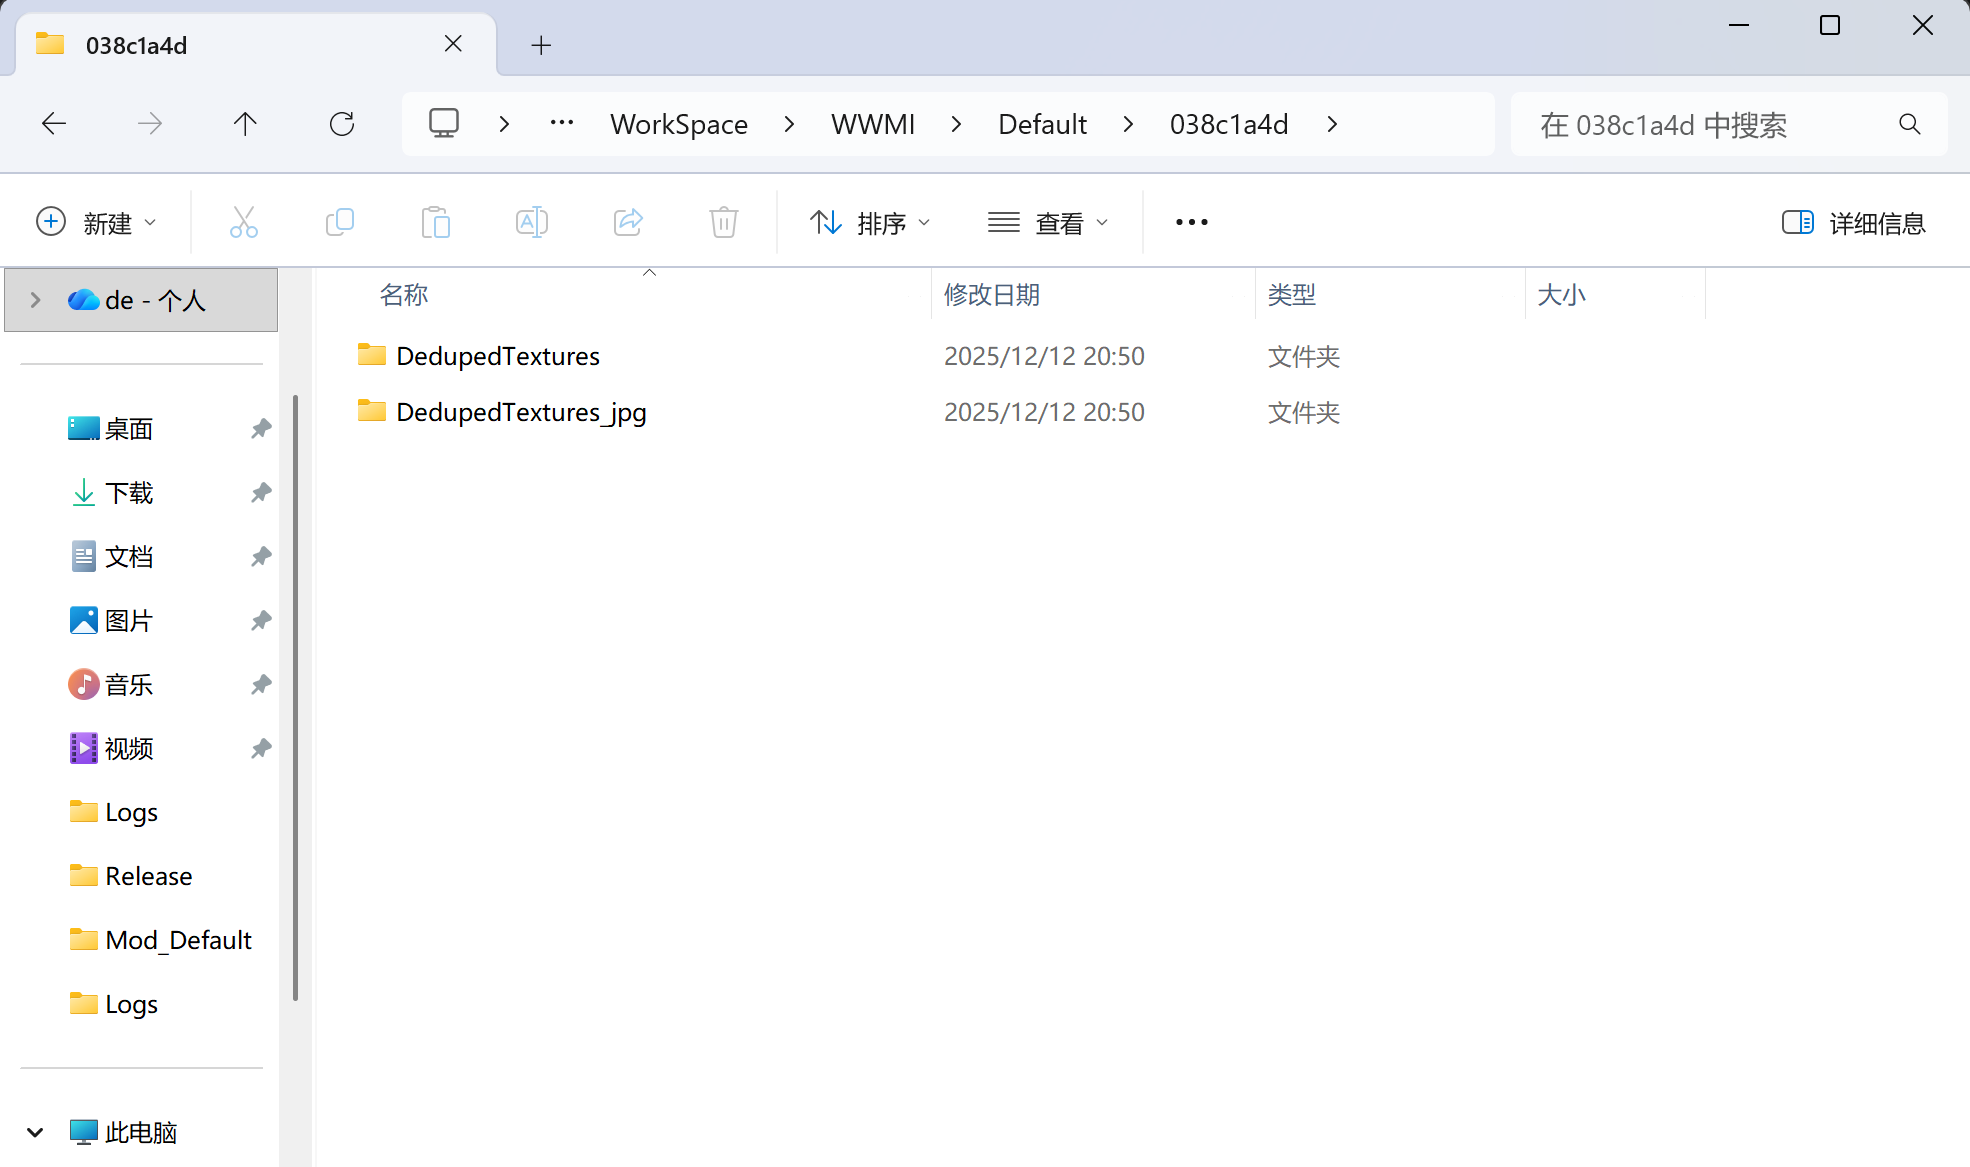1970x1167 pixels.
Task: Open the DedupedTextures_jpg folder
Action: point(520,412)
